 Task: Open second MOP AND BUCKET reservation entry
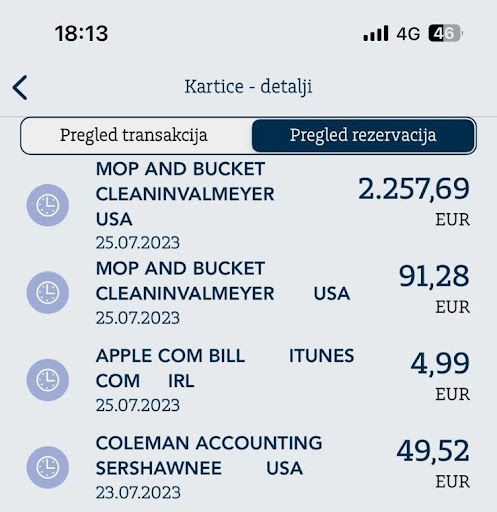click(x=248, y=293)
